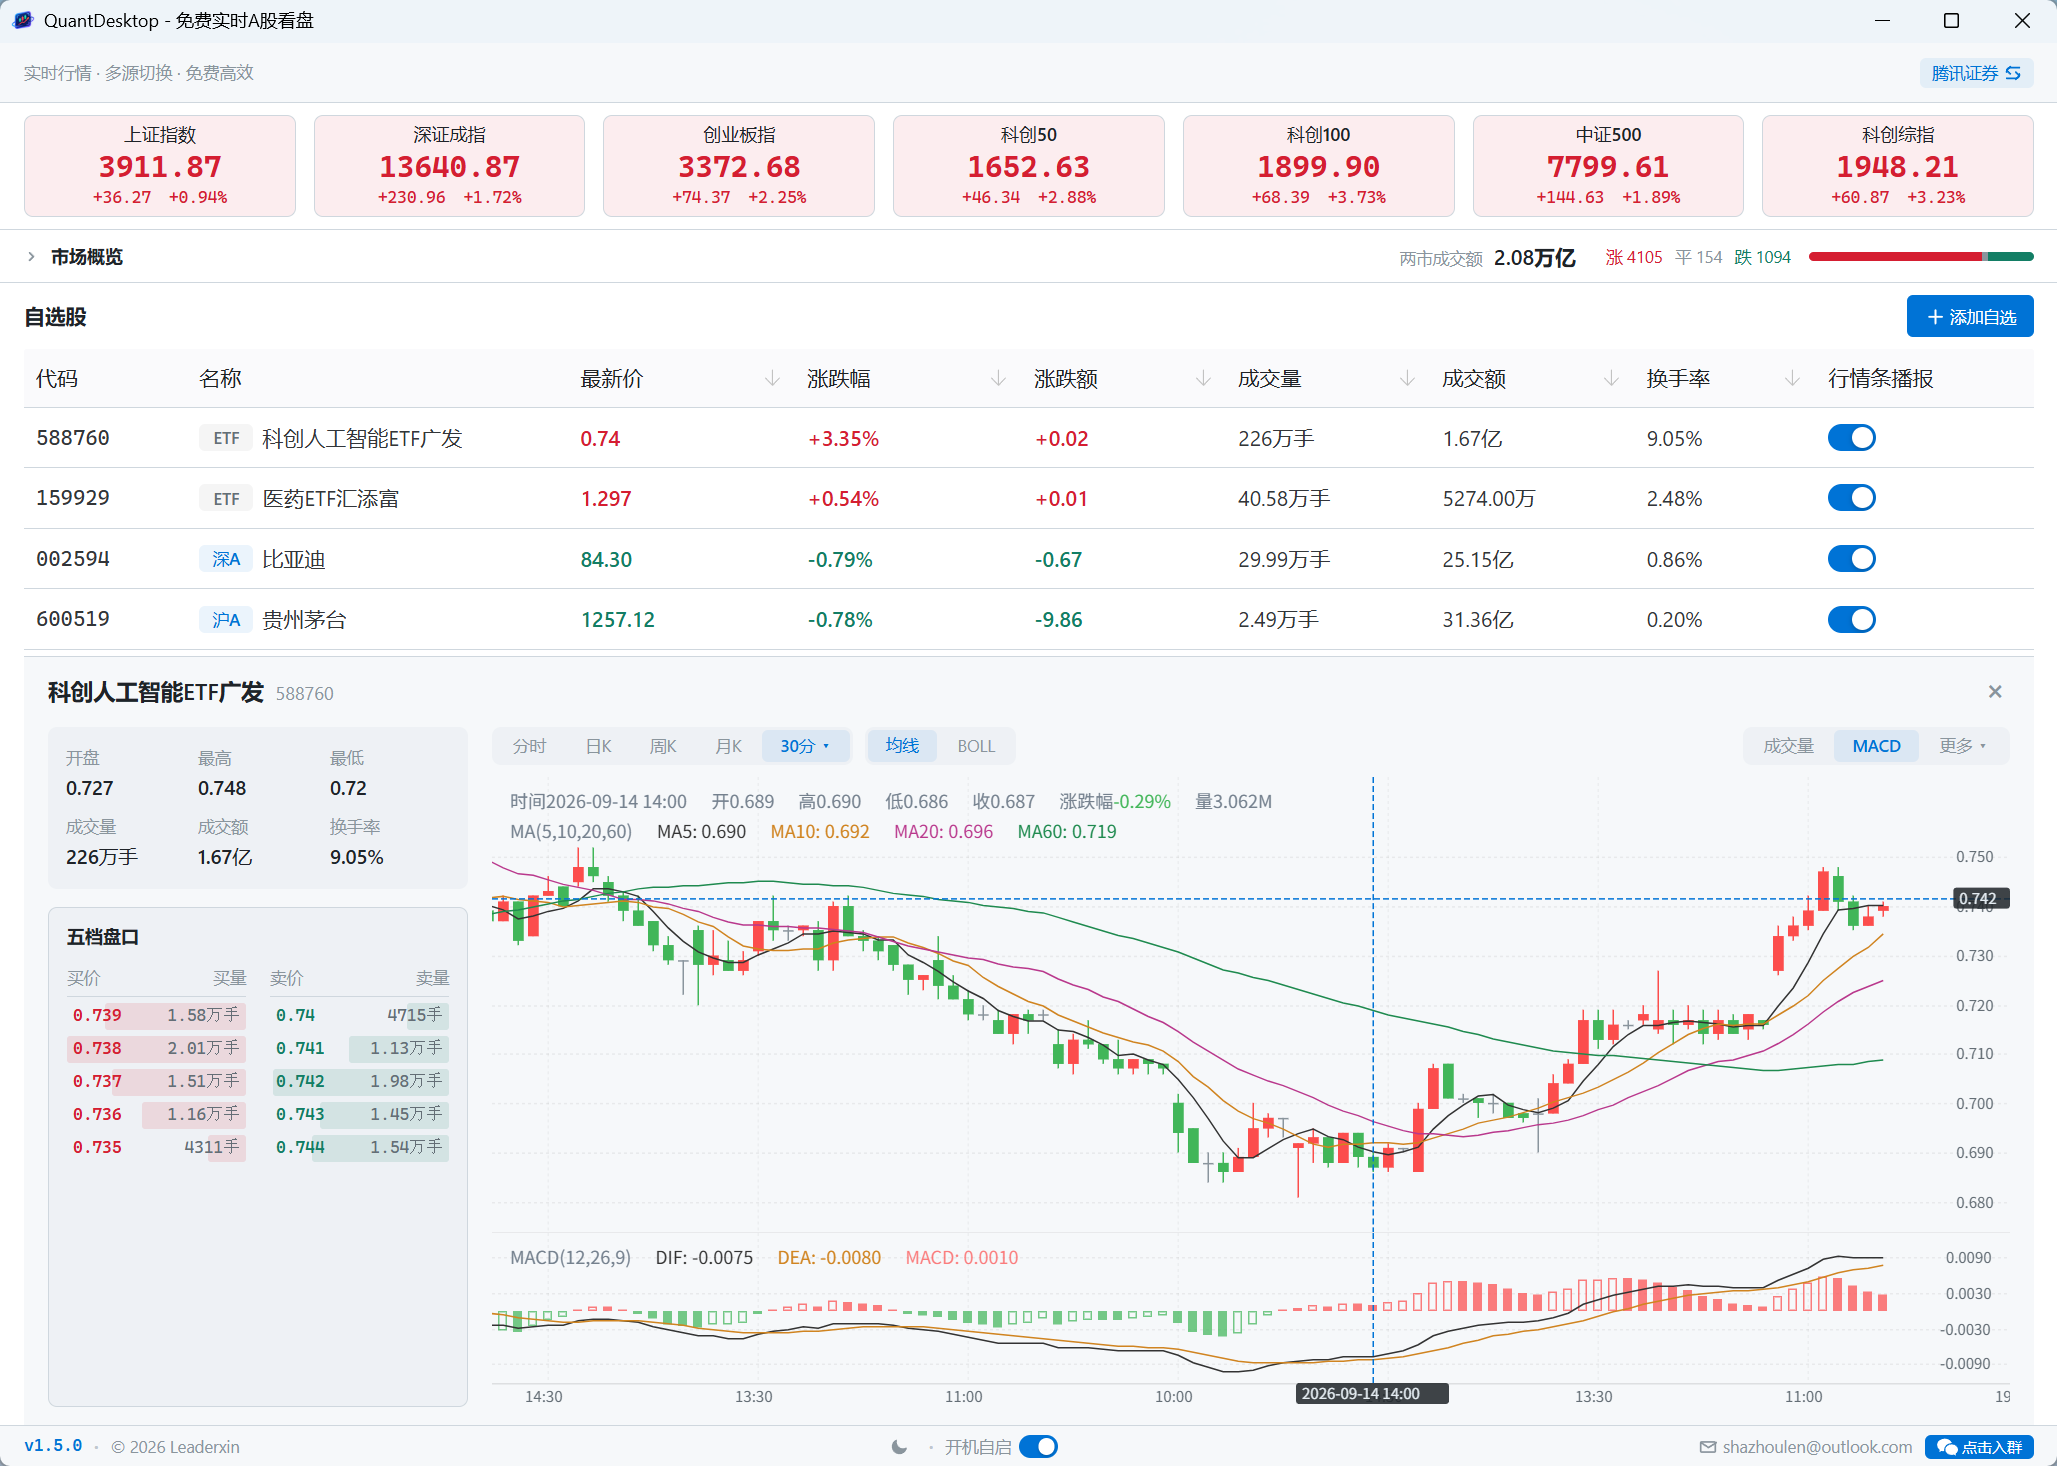The image size is (2057, 1466).
Task: Click the 添加自选 button
Action: point(1970,317)
